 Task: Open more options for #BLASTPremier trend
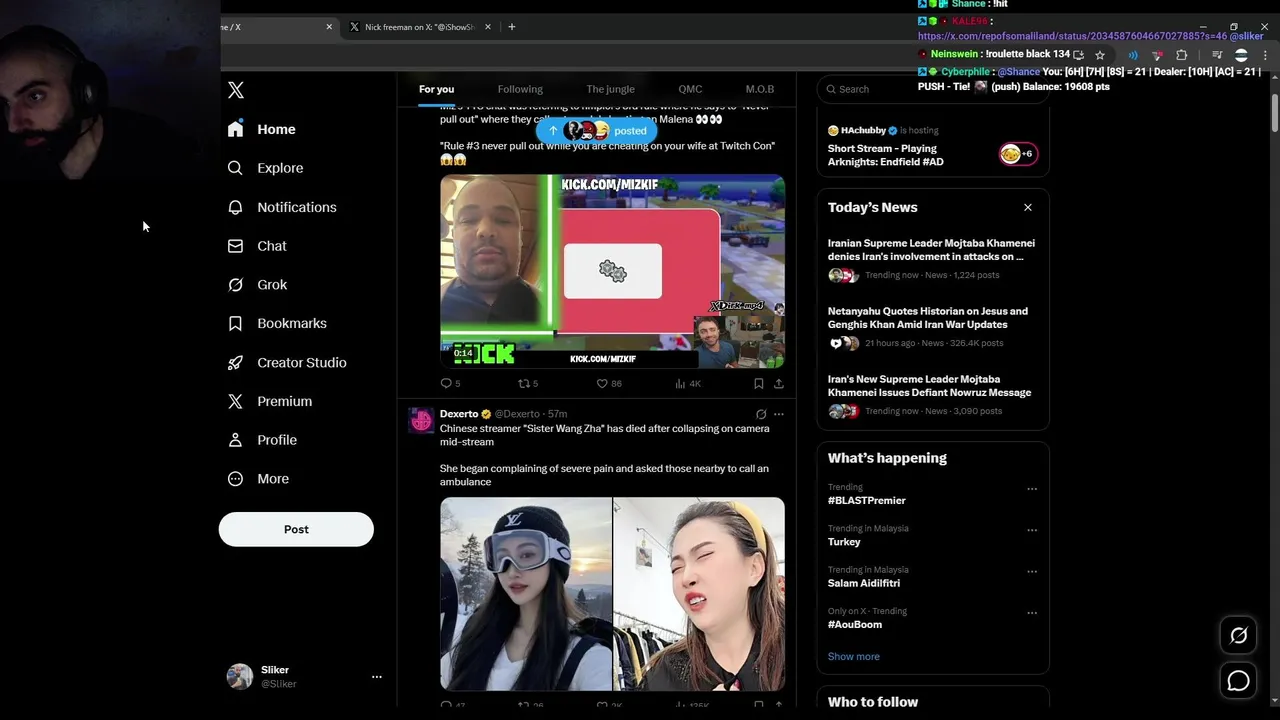coord(1032,489)
